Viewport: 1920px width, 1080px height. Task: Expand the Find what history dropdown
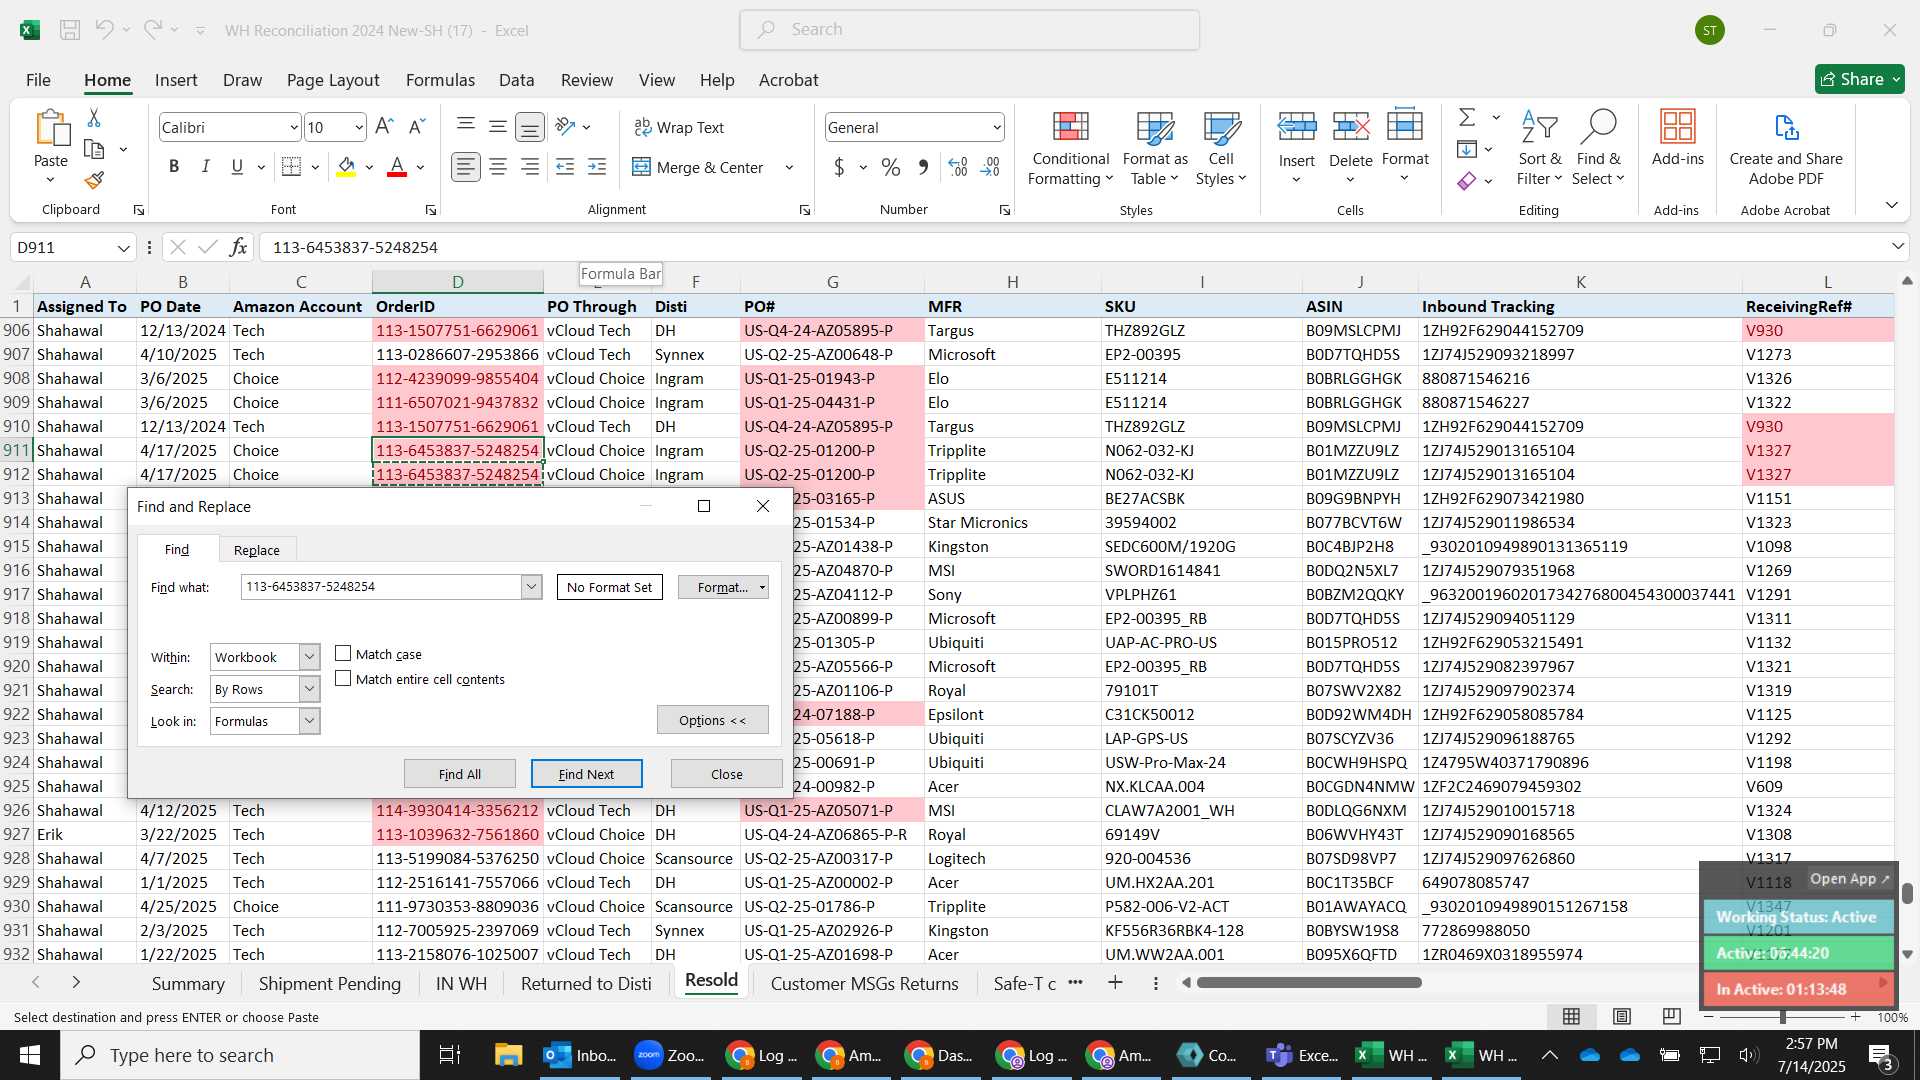coord(532,587)
